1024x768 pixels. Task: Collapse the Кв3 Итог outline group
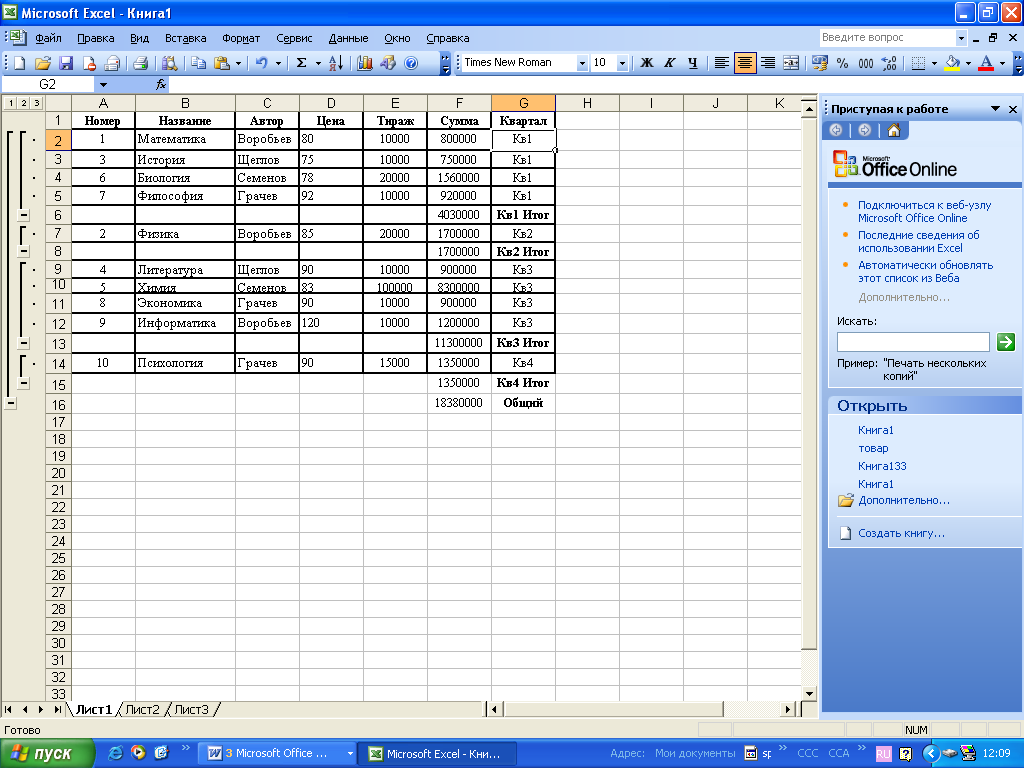(24, 343)
